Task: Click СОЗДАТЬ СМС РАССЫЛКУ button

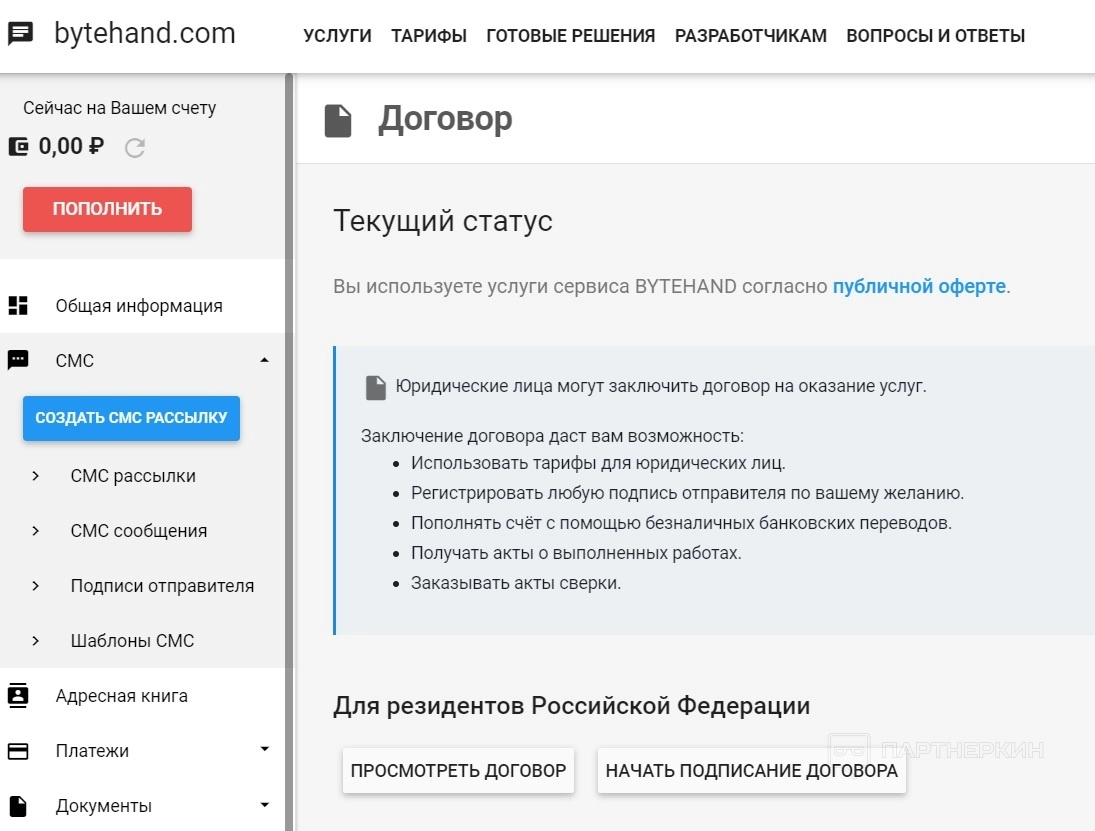Action: click(131, 418)
